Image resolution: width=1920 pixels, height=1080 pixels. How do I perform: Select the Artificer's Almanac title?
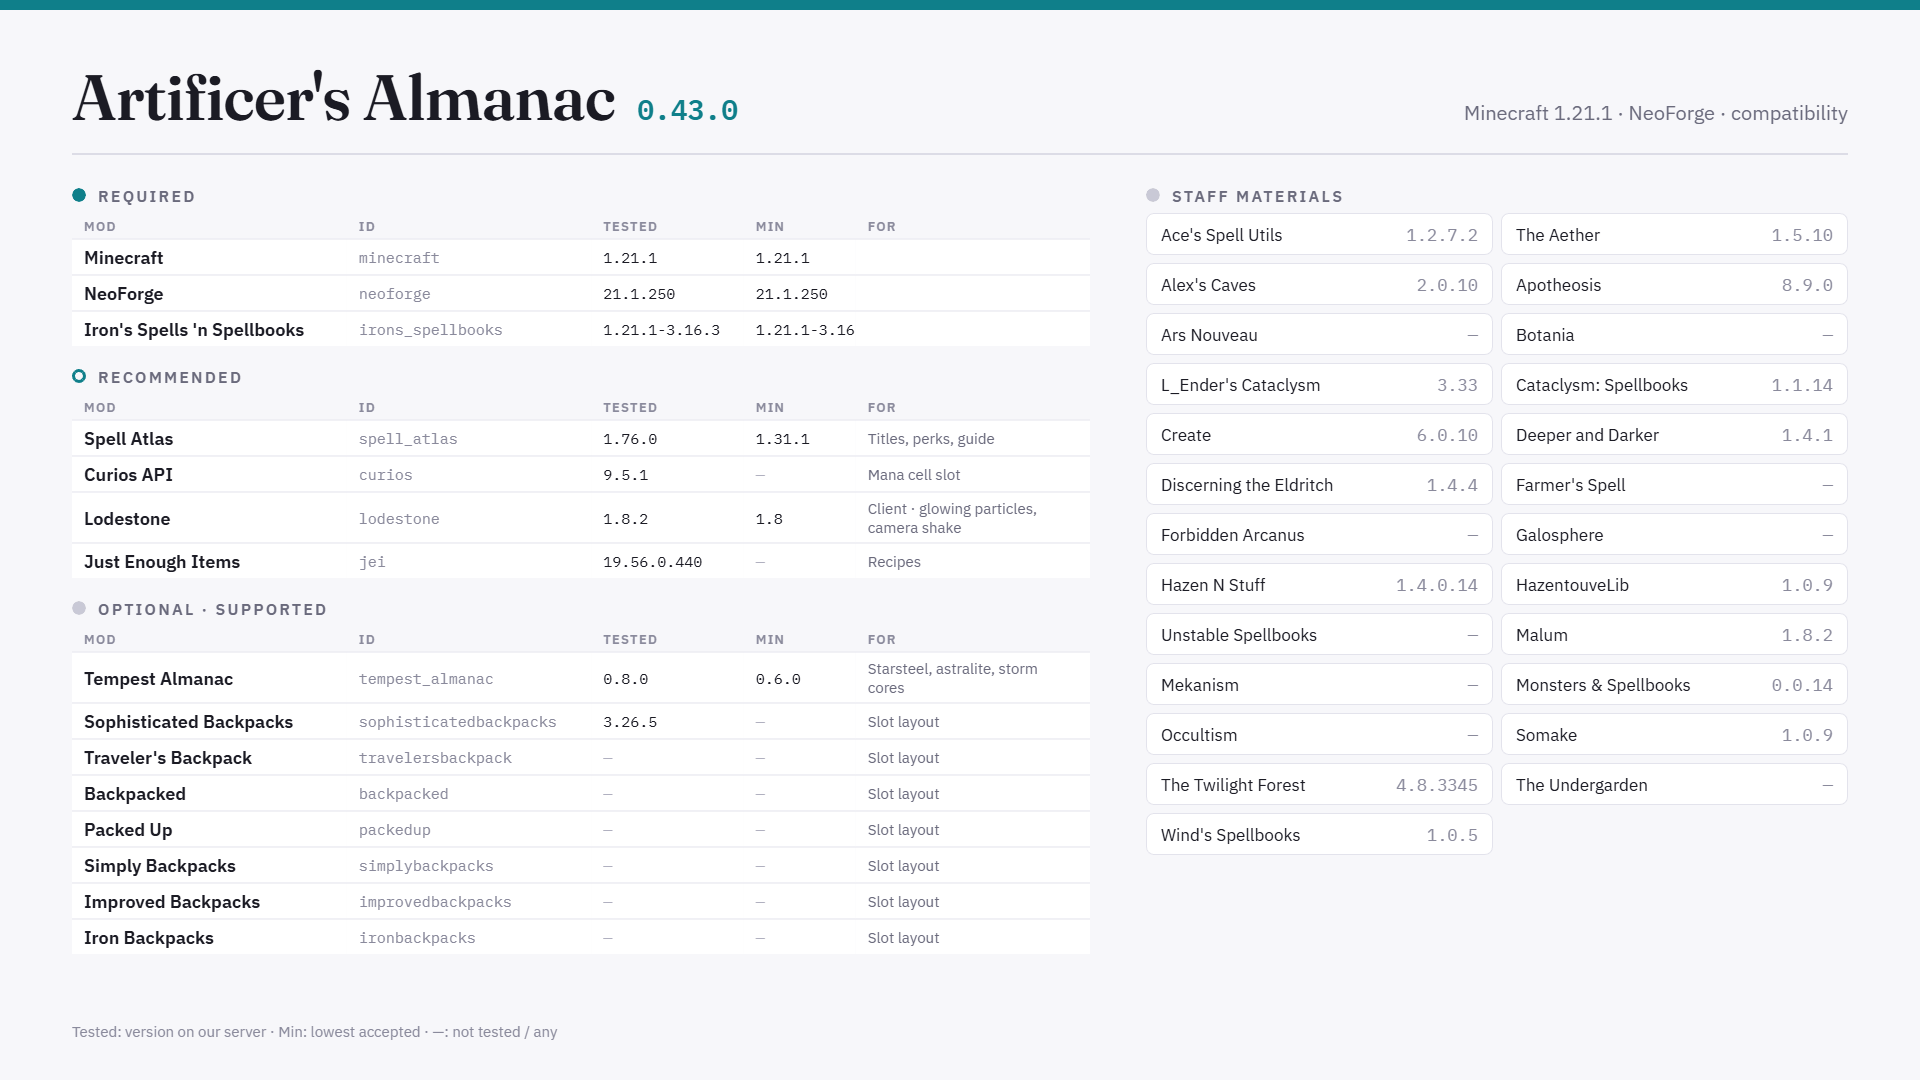click(x=344, y=99)
